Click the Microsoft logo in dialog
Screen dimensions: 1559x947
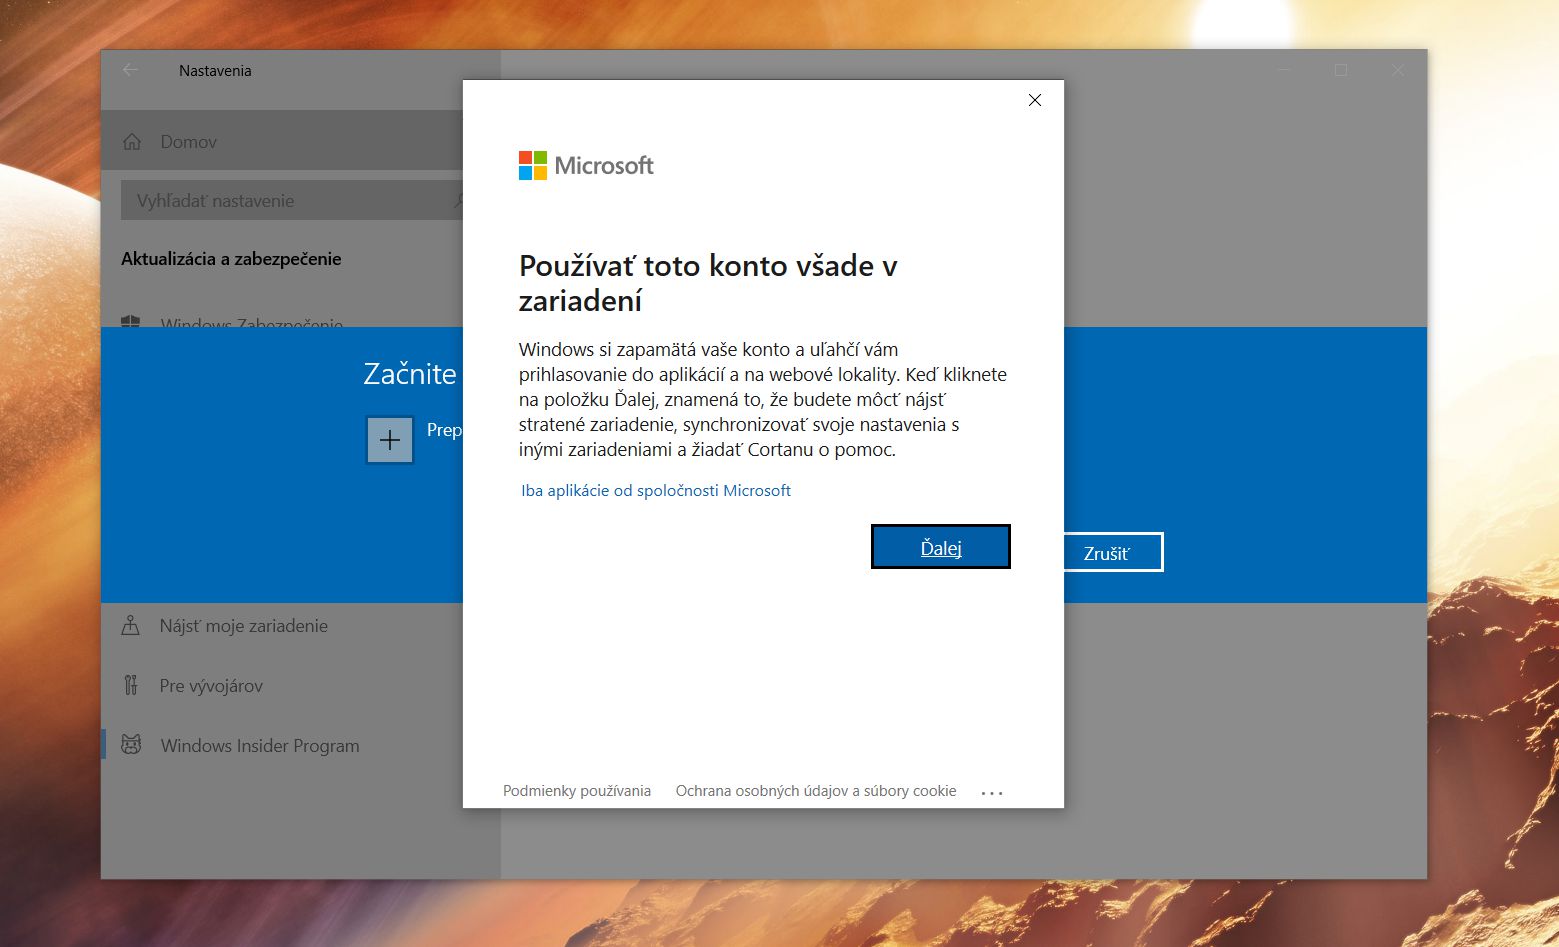click(586, 166)
